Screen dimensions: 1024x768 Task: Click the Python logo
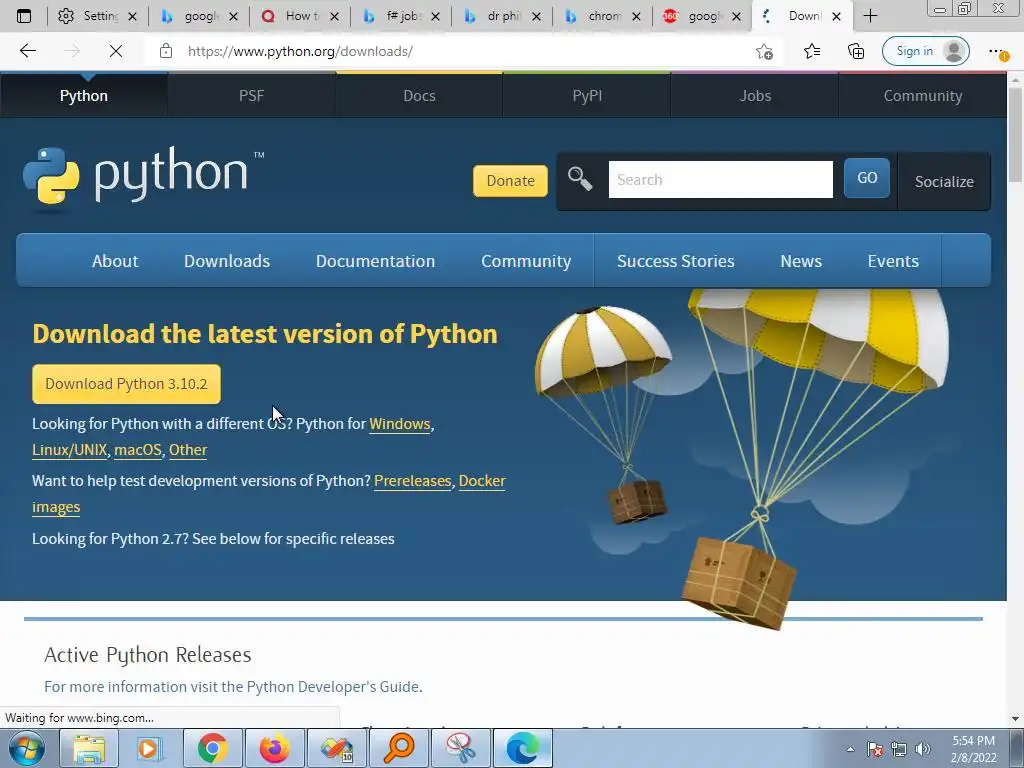tap(143, 176)
